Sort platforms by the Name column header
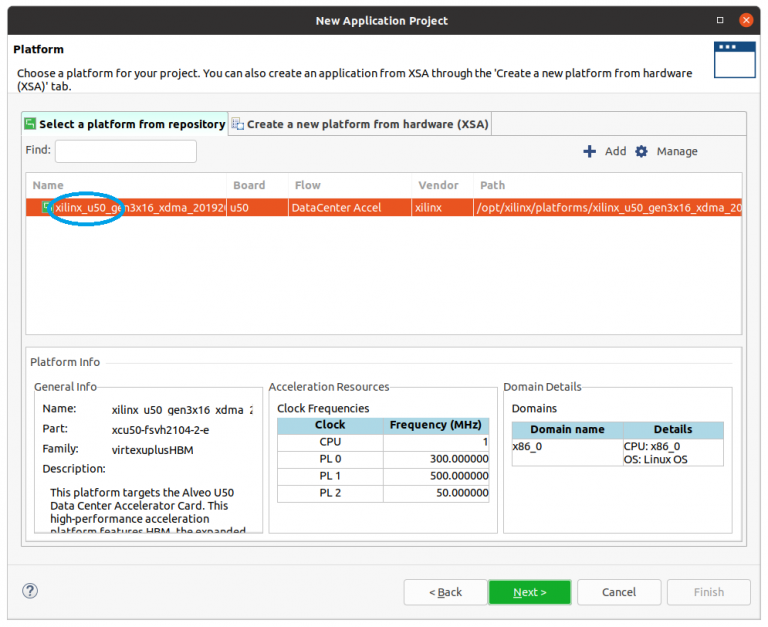Screen dimensions: 768x627 48,185
